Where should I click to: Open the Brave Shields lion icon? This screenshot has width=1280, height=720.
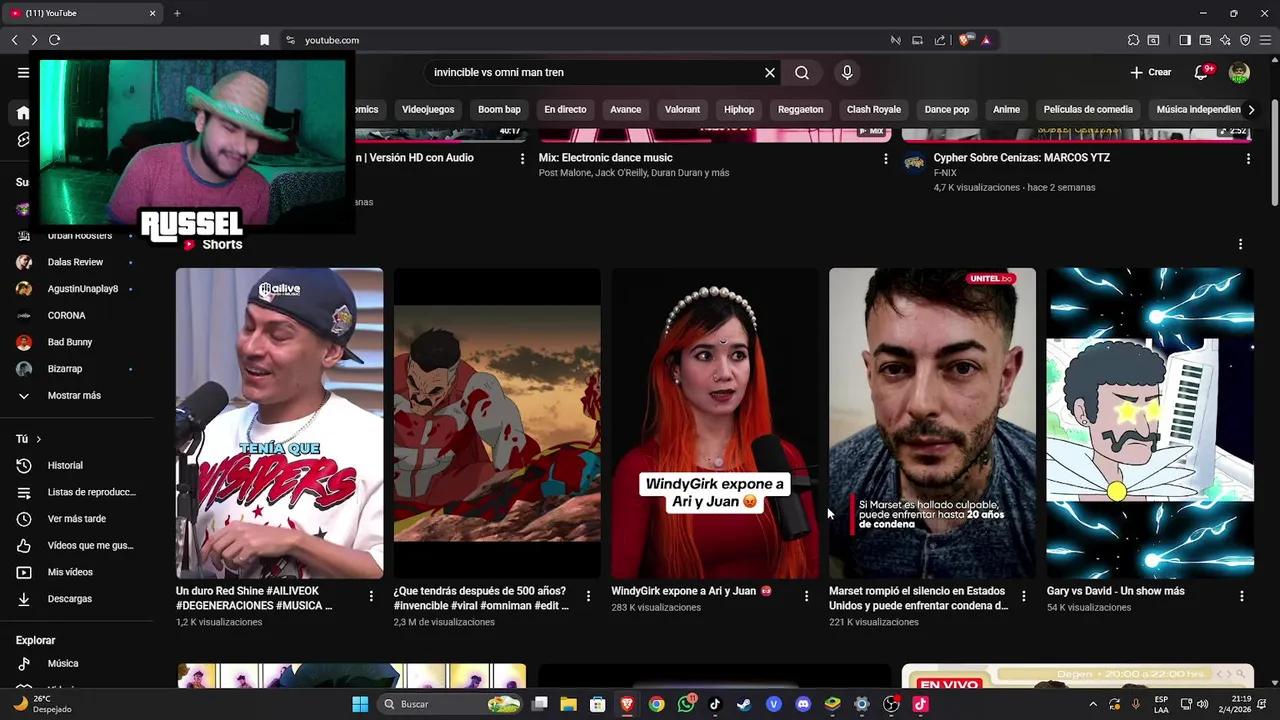tap(964, 40)
